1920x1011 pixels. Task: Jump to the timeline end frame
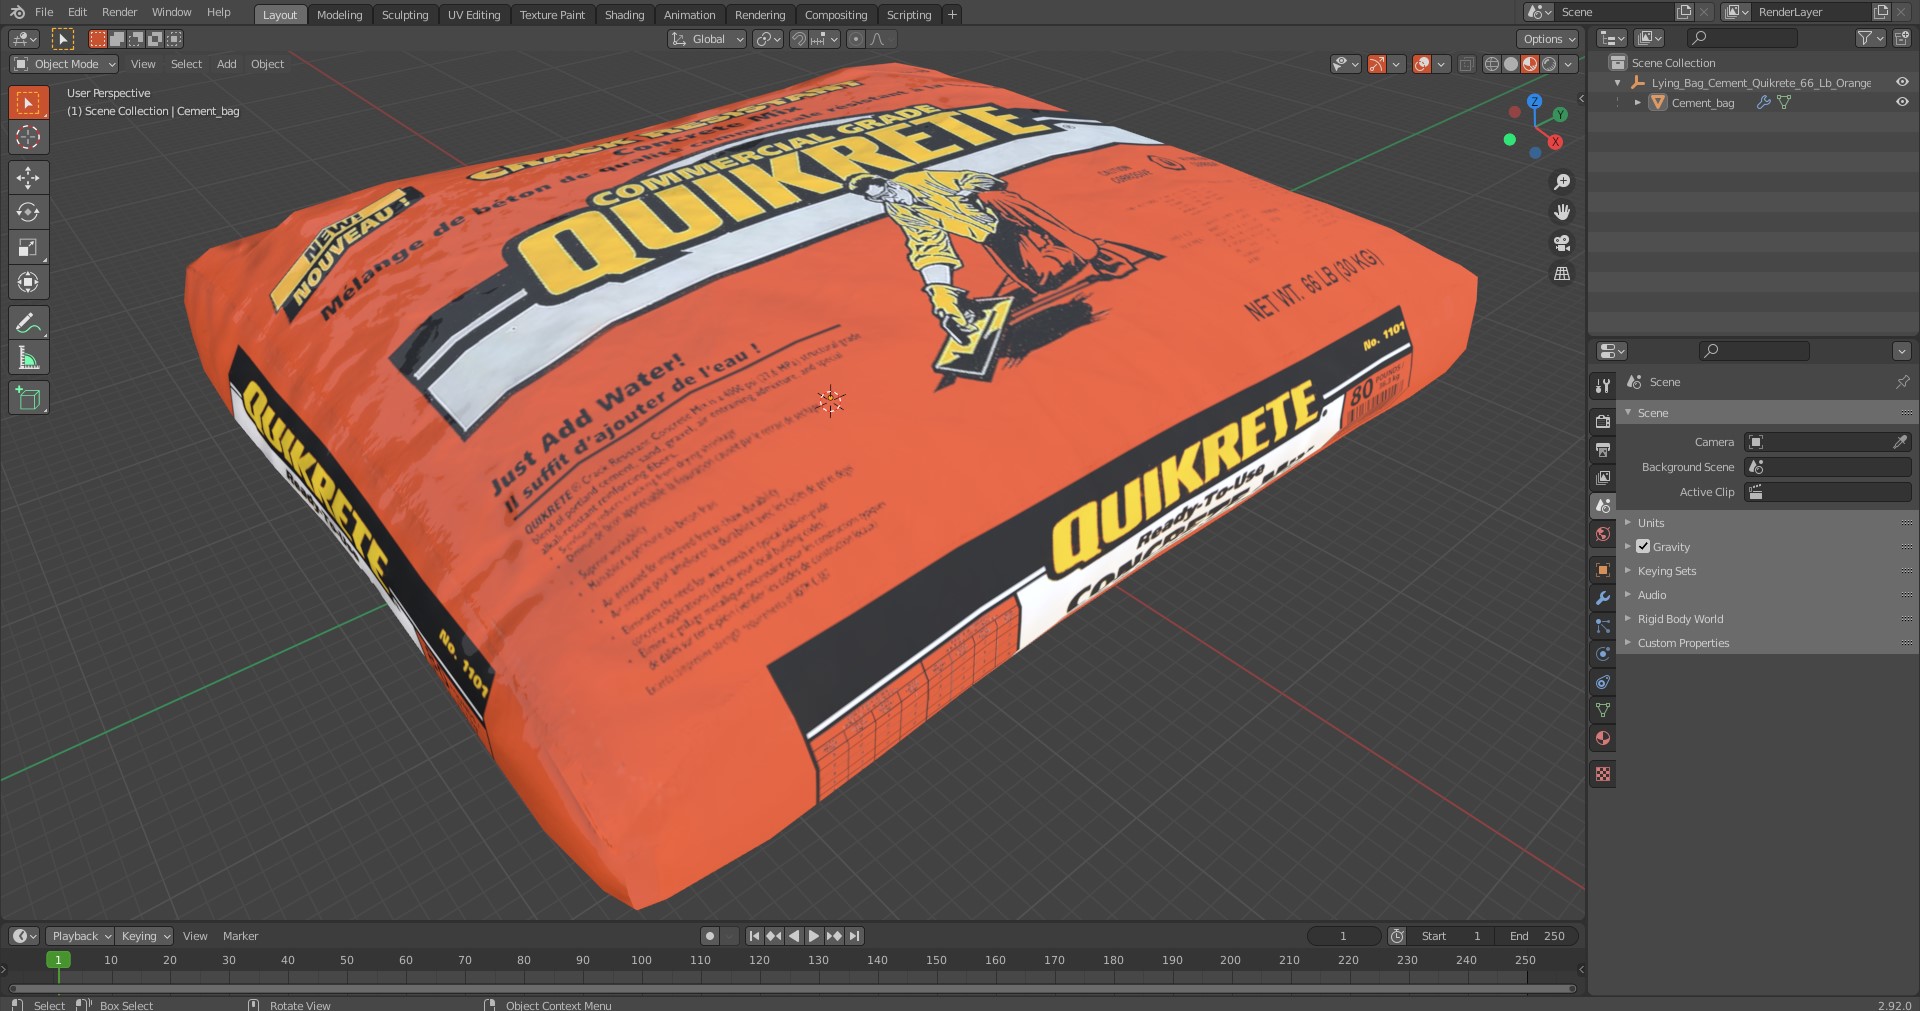(854, 936)
